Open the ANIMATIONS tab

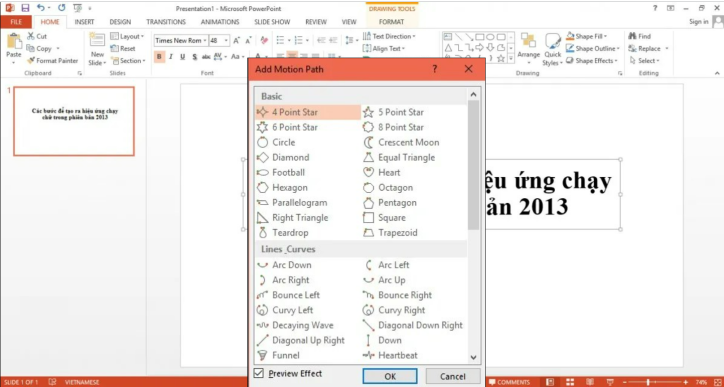(220, 22)
